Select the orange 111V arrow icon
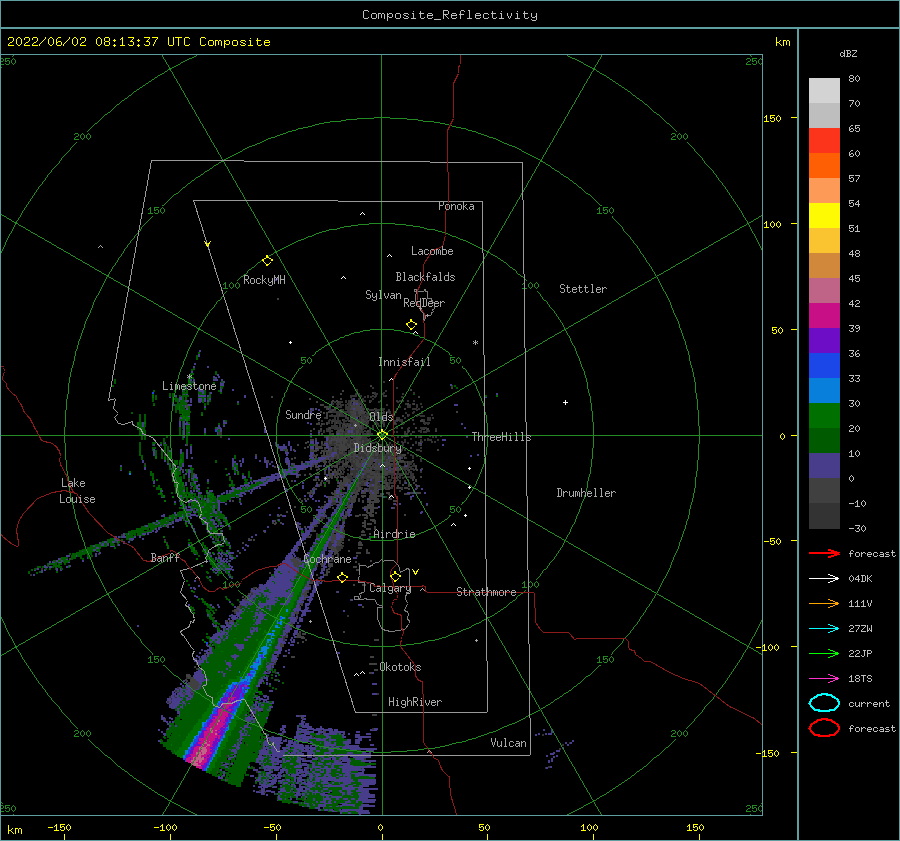The height and width of the screenshot is (841, 900). (x=824, y=603)
